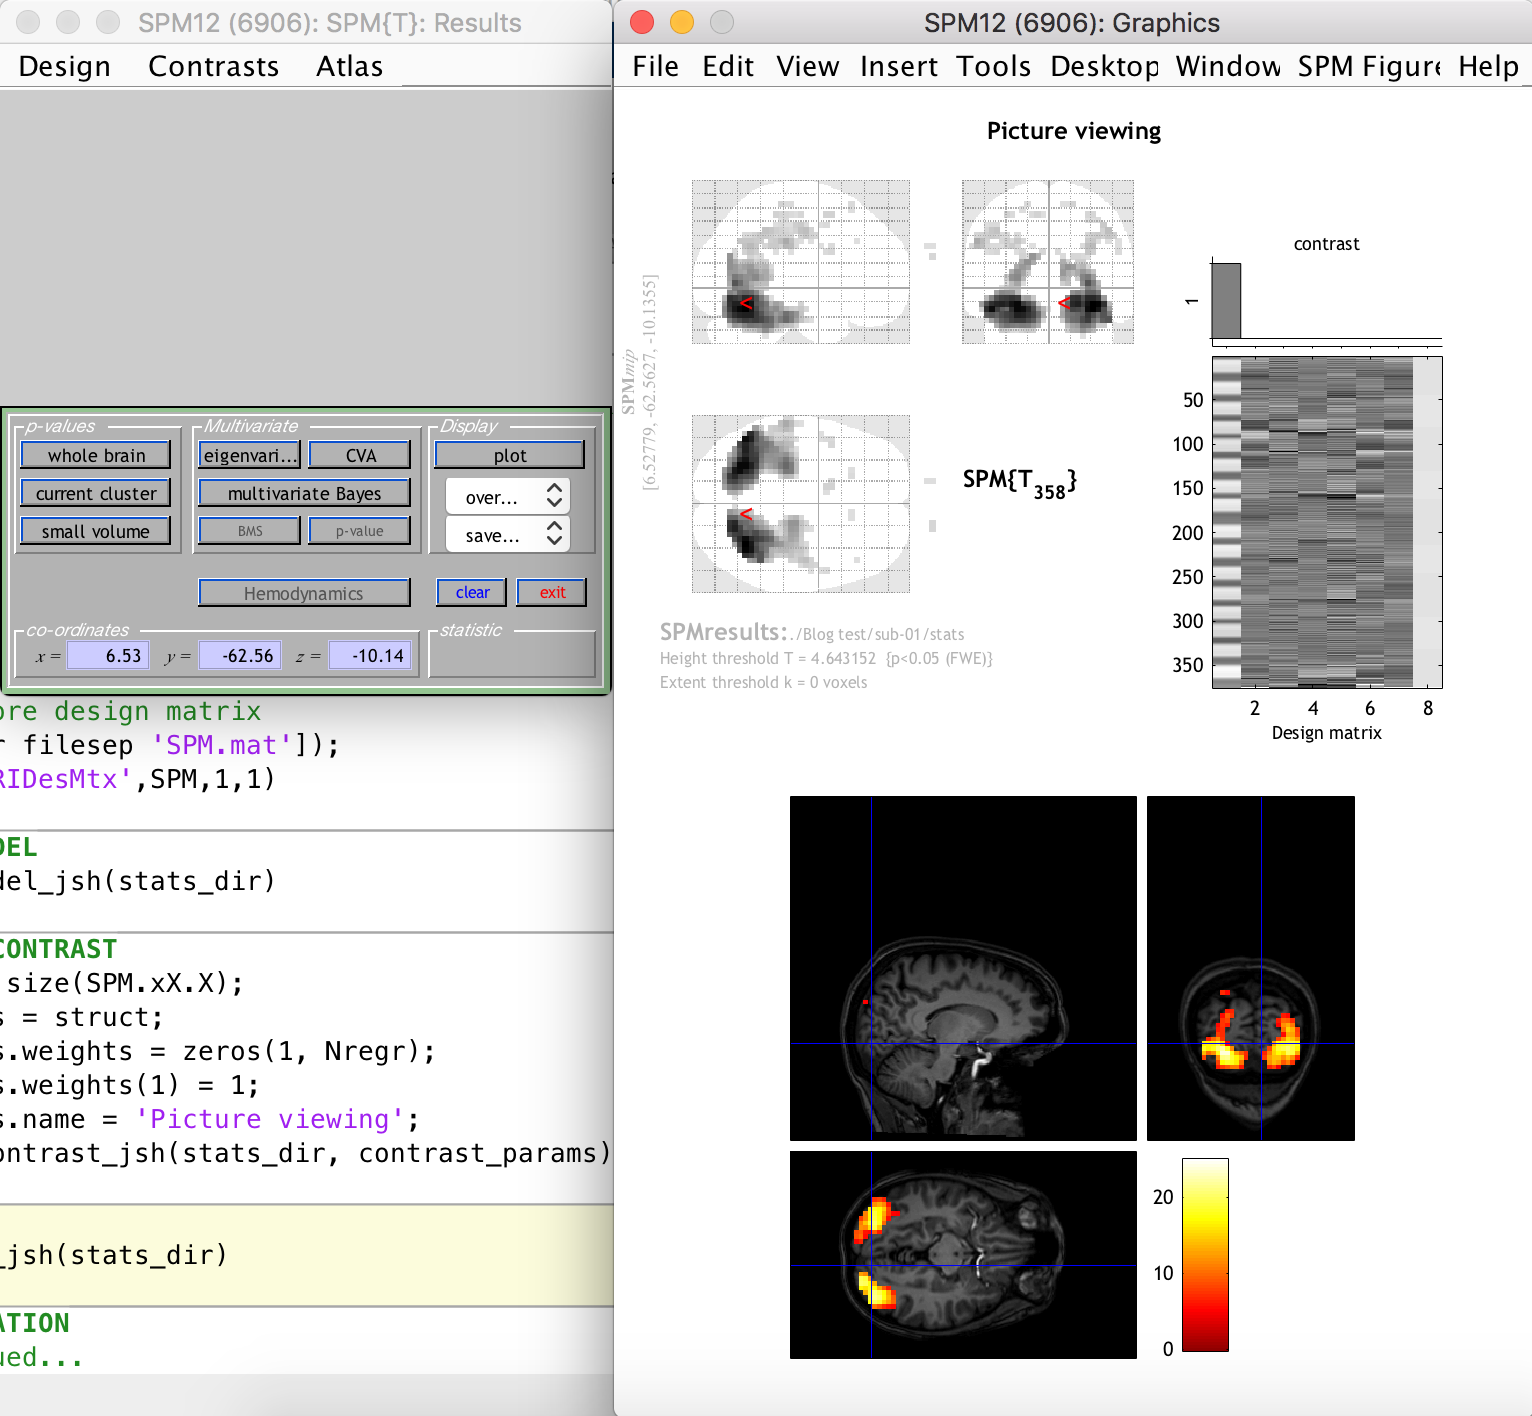Click the current cluster button
Screen dimensions: 1532x1416
pos(96,493)
